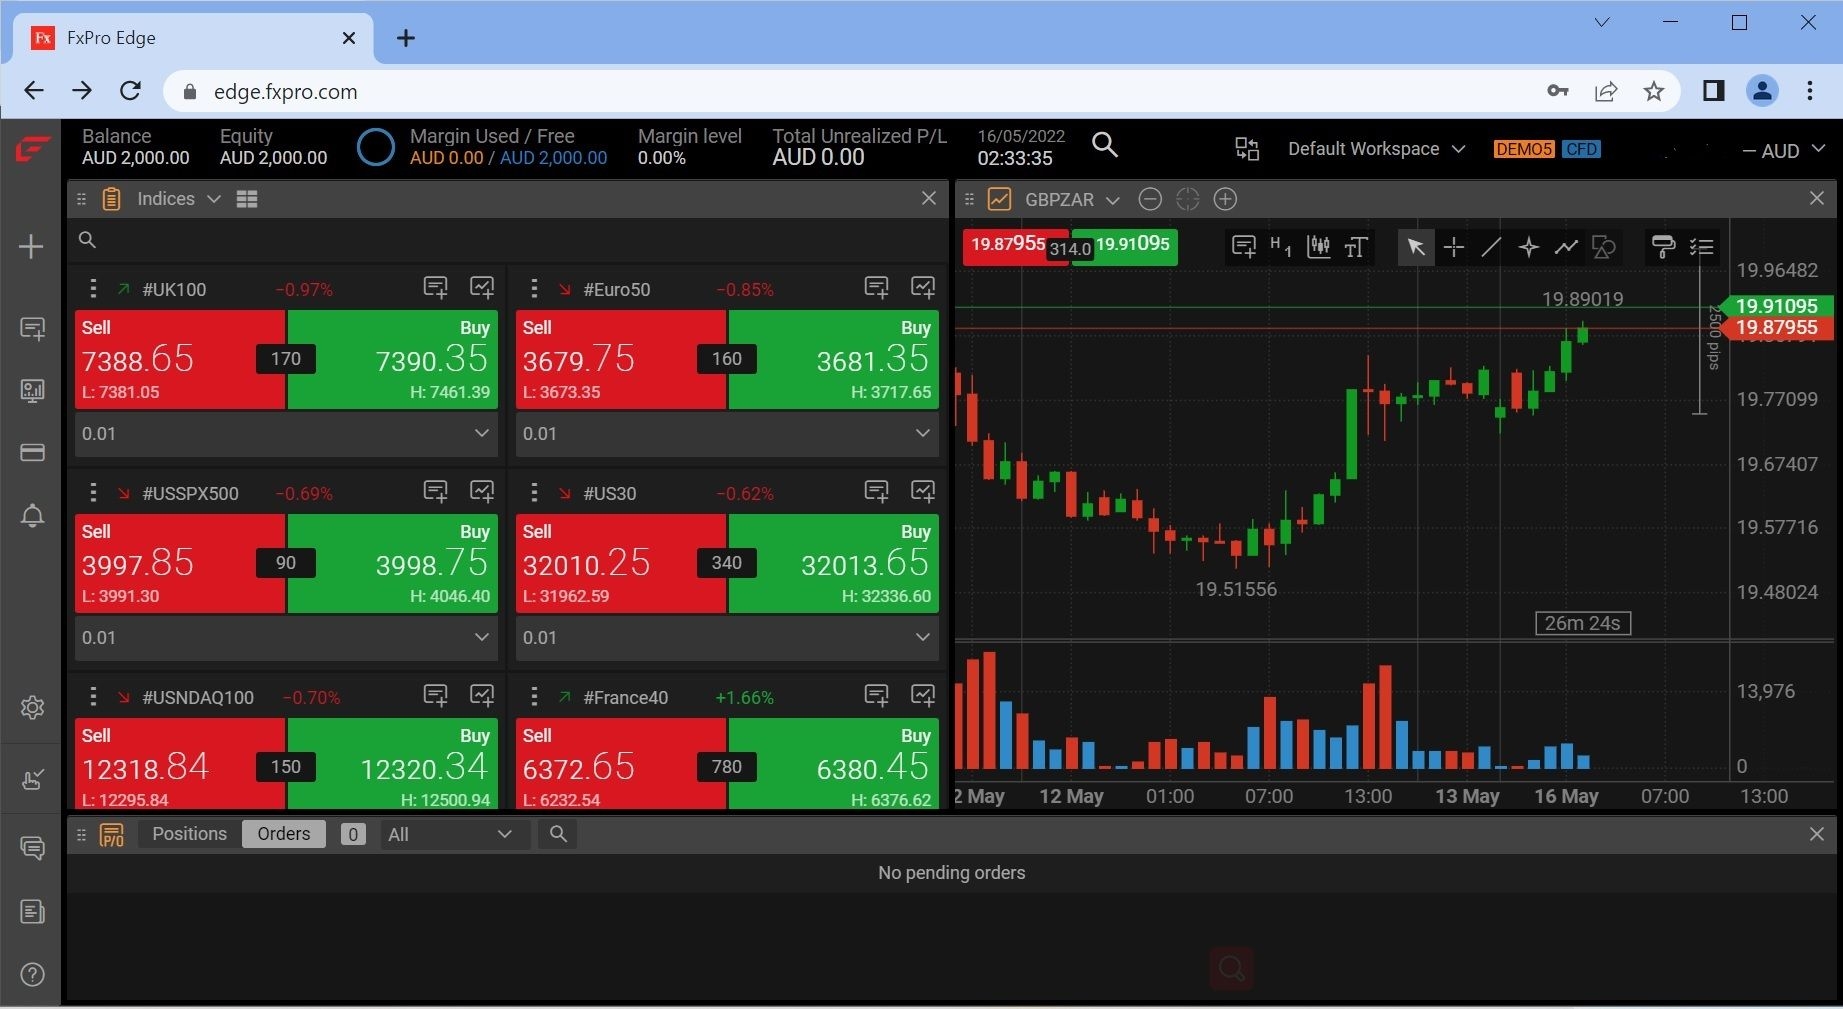The width and height of the screenshot is (1843, 1009).
Task: Open the Default Workspace dropdown
Action: tap(1374, 148)
